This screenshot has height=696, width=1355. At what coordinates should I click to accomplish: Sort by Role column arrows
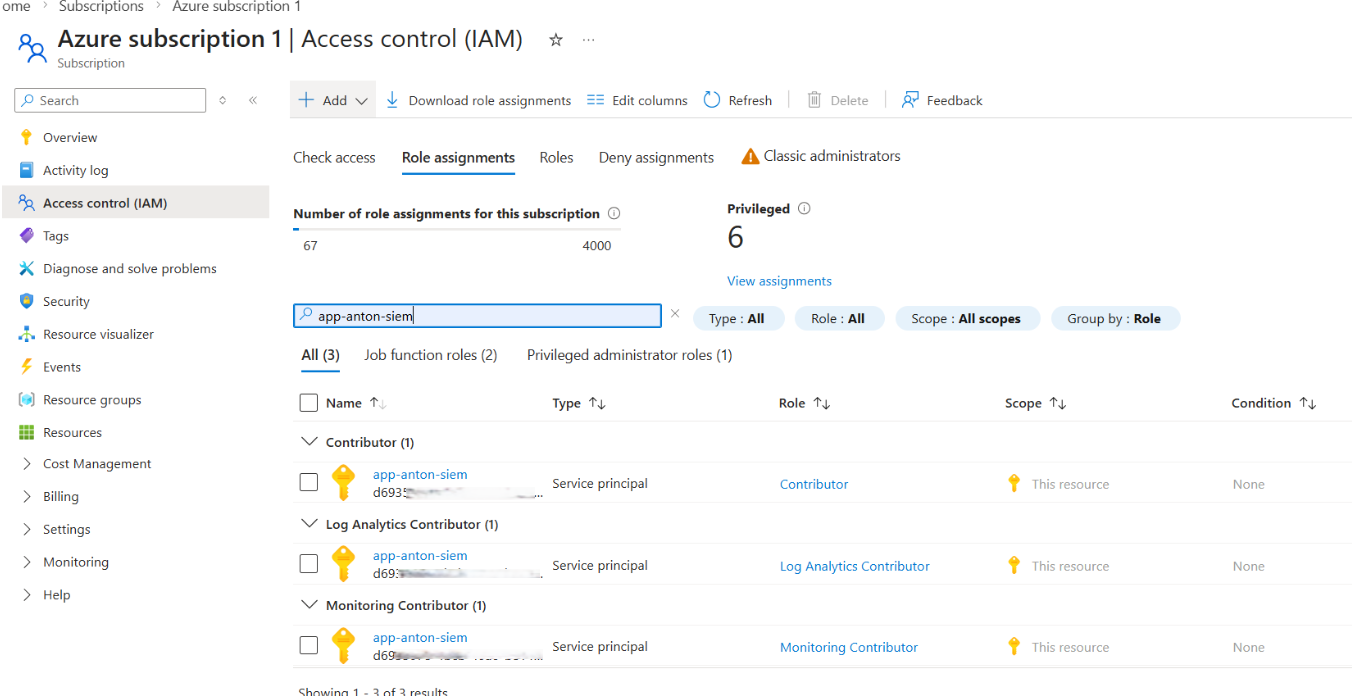[822, 403]
